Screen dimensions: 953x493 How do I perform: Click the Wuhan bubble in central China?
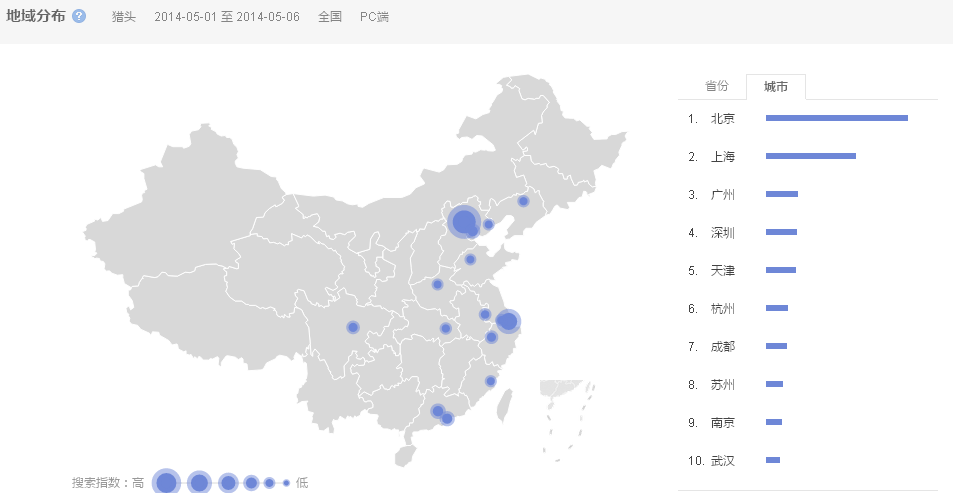tap(446, 328)
